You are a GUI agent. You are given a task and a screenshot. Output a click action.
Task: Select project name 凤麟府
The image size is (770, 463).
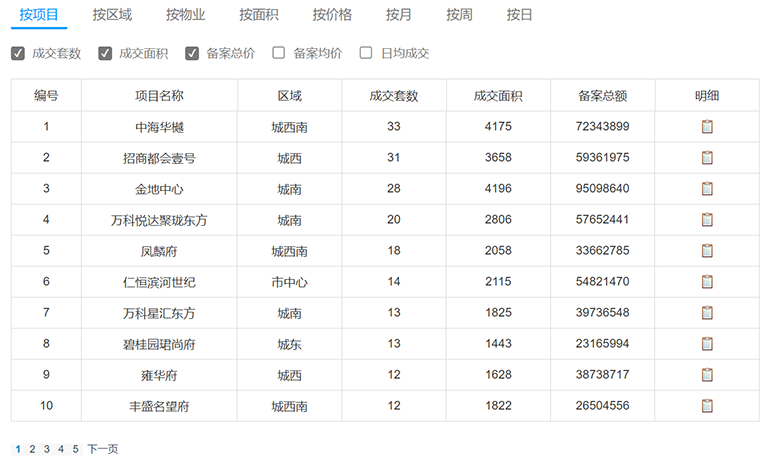tap(159, 251)
